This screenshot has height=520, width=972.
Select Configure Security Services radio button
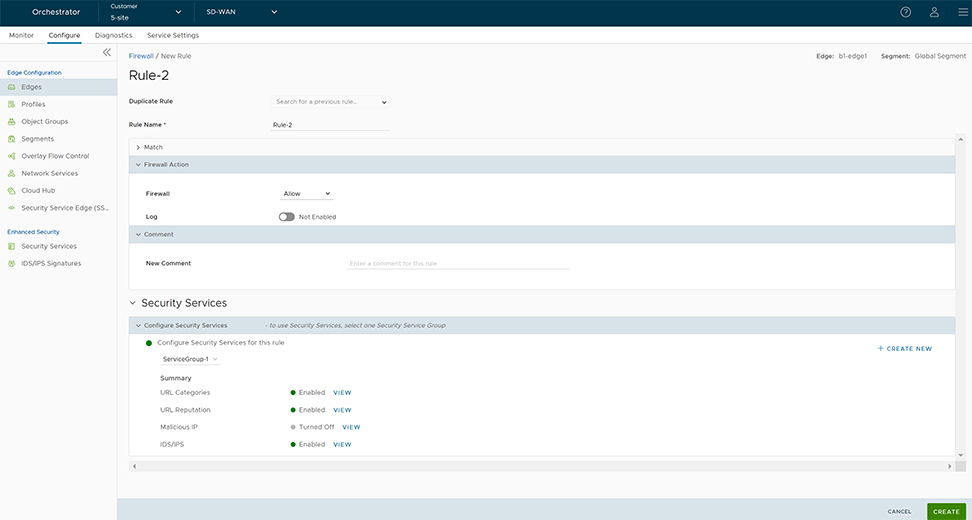[149, 343]
